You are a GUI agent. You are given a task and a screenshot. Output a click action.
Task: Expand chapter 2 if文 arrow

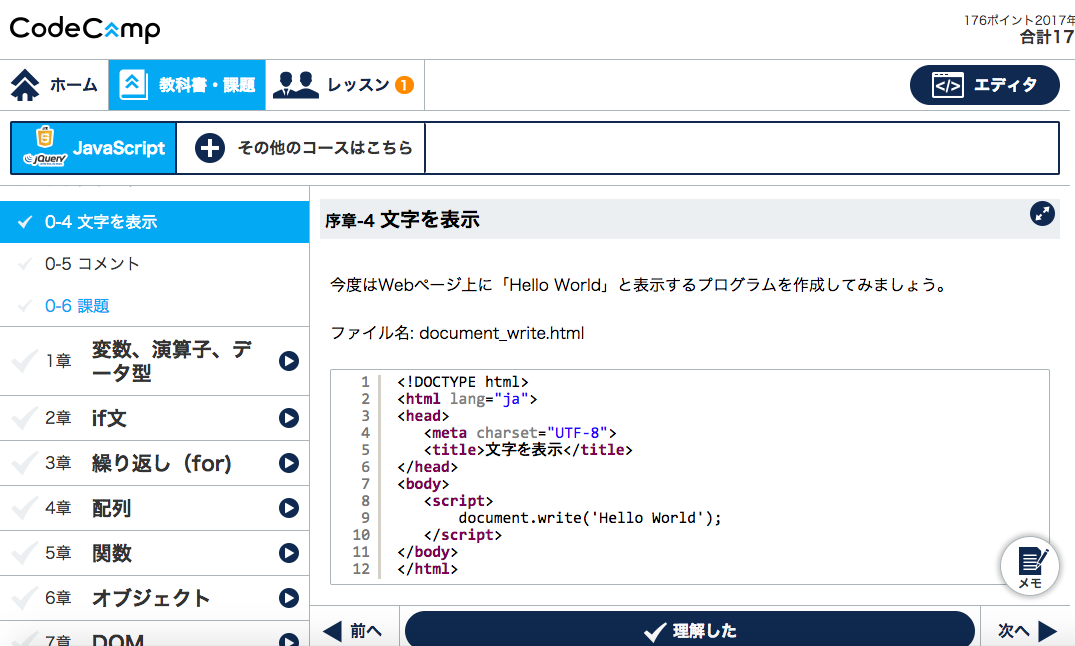pos(289,418)
